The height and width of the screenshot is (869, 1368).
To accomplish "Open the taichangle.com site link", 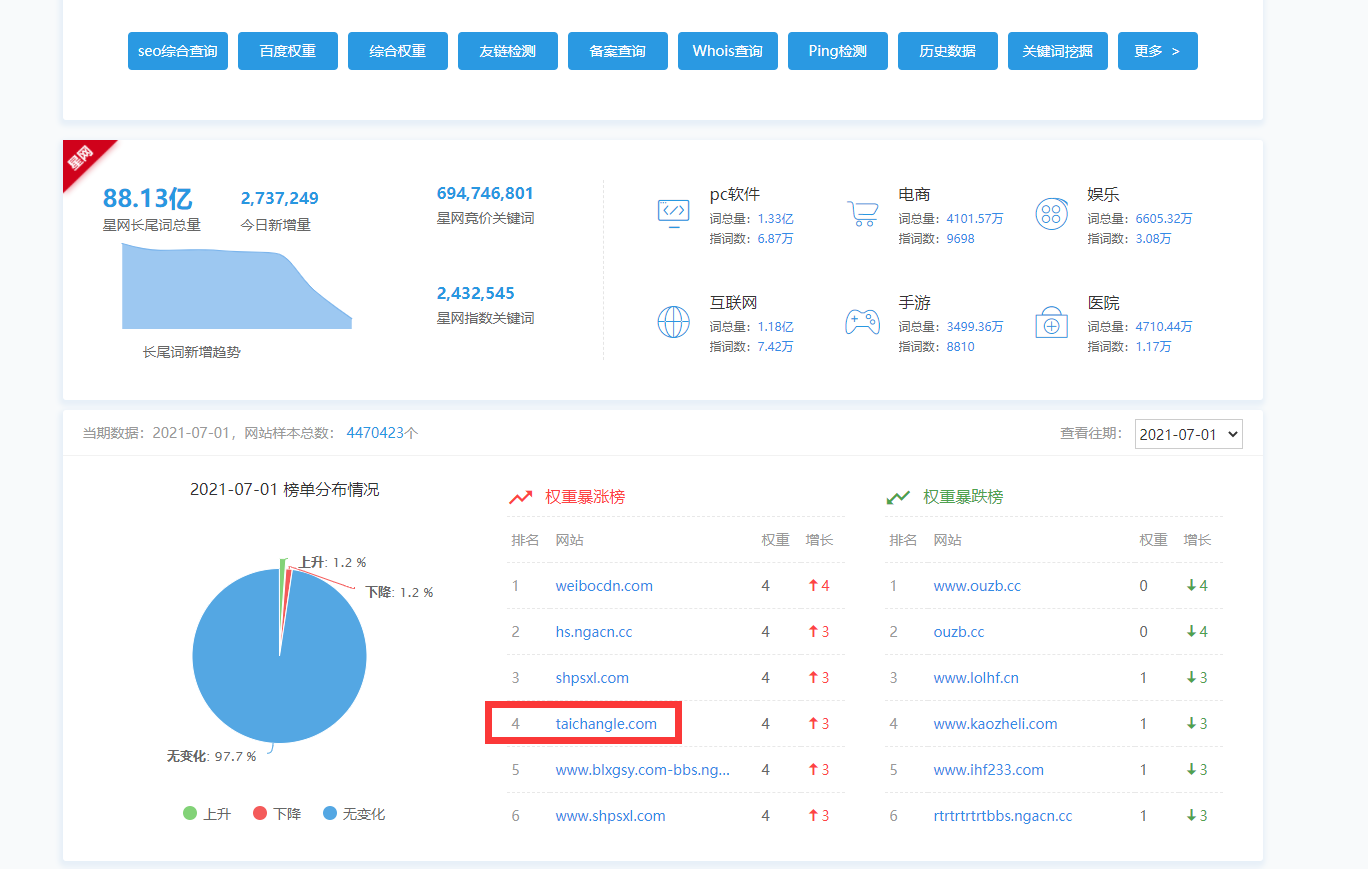I will coord(606,724).
